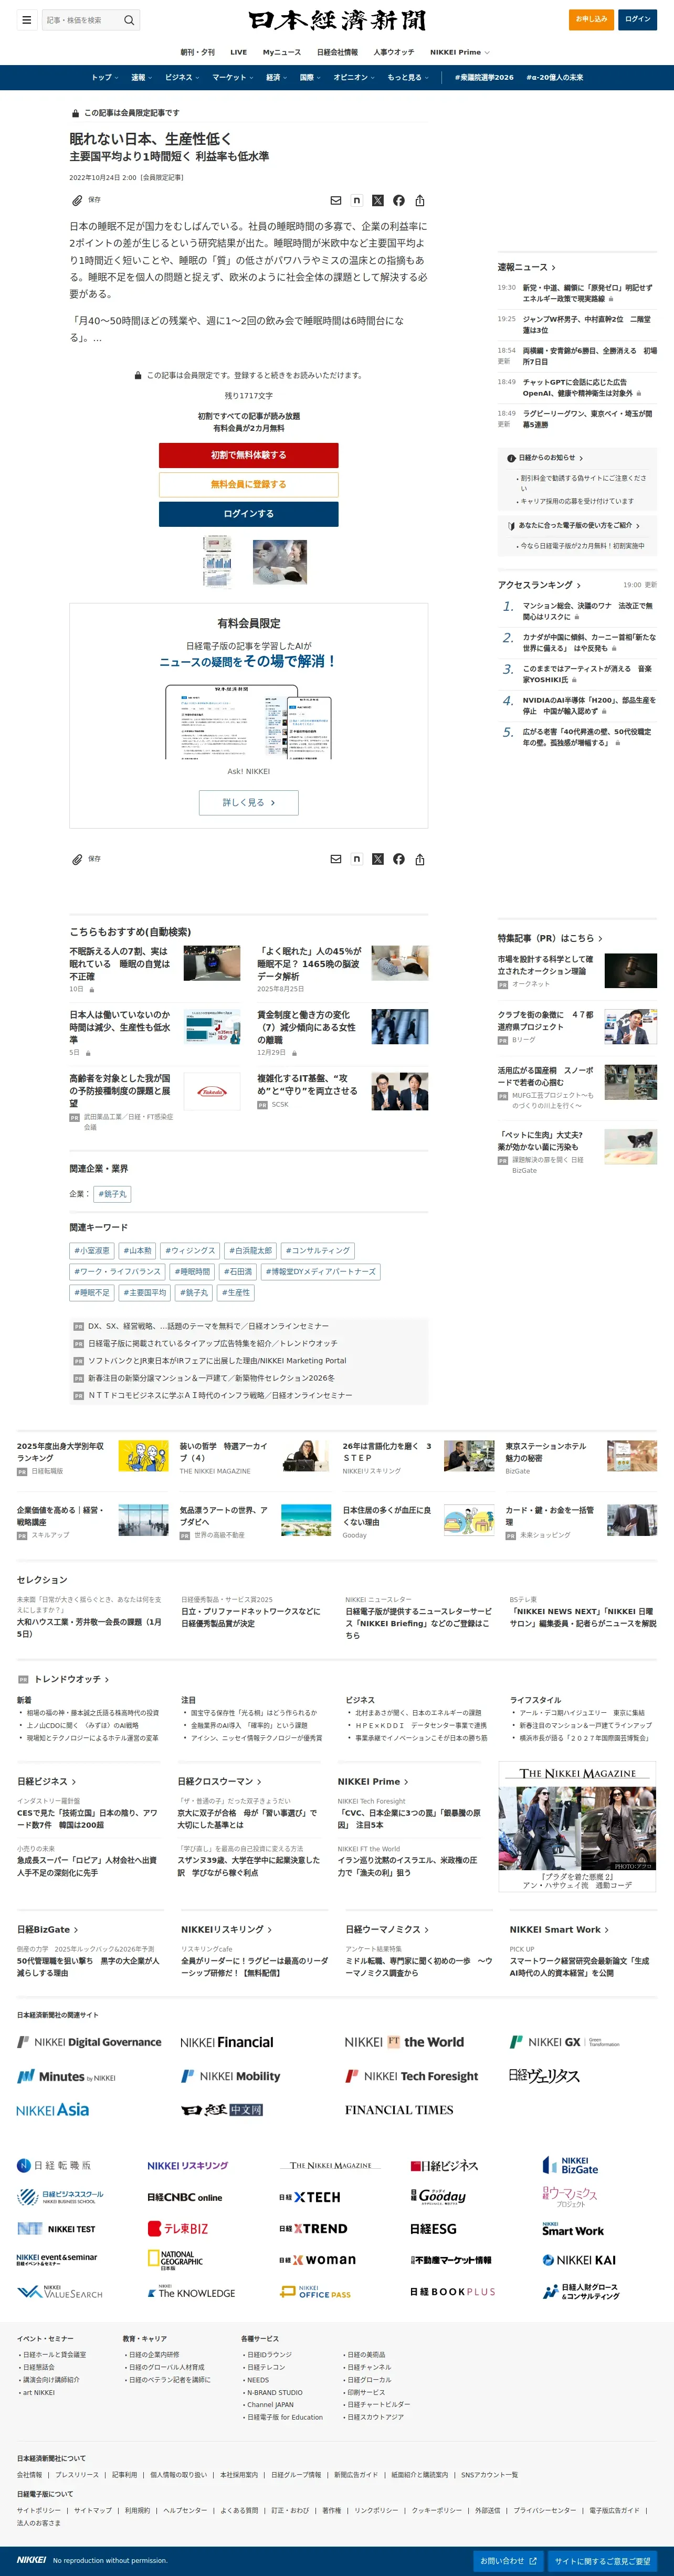The image size is (674, 2576).
Task: Open the 人事ウオッチ menu item
Action: coord(393,52)
